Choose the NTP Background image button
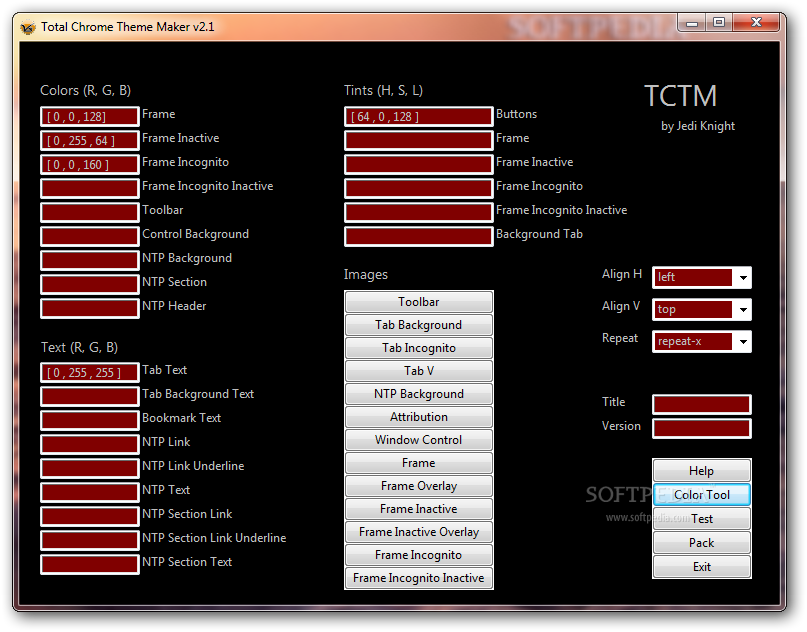This screenshot has width=807, height=632. pos(418,394)
